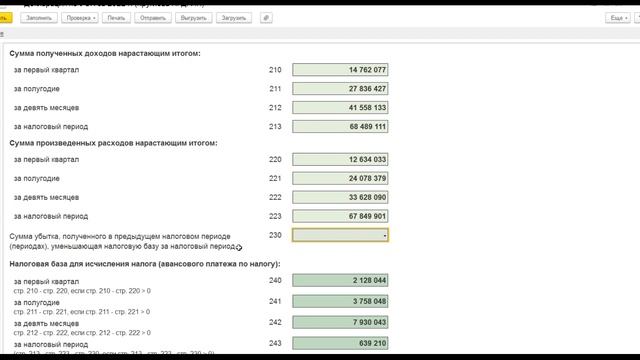Select line 221 expenses field 24 078 379

340,178
